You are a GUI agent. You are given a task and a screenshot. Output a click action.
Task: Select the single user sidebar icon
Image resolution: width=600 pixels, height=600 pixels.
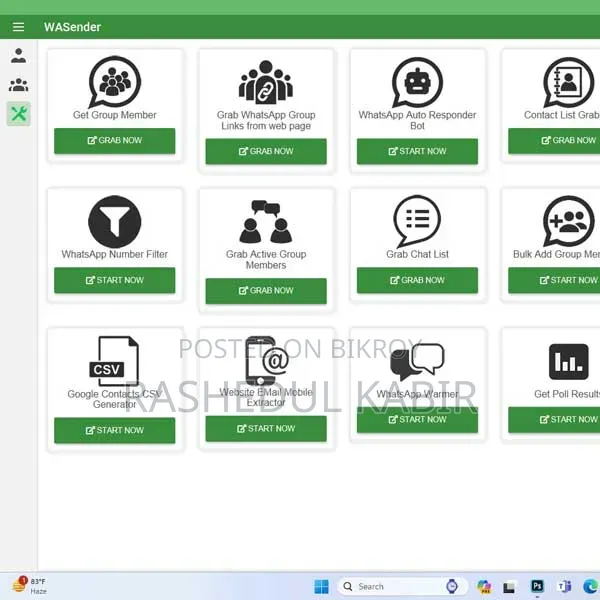click(x=18, y=55)
